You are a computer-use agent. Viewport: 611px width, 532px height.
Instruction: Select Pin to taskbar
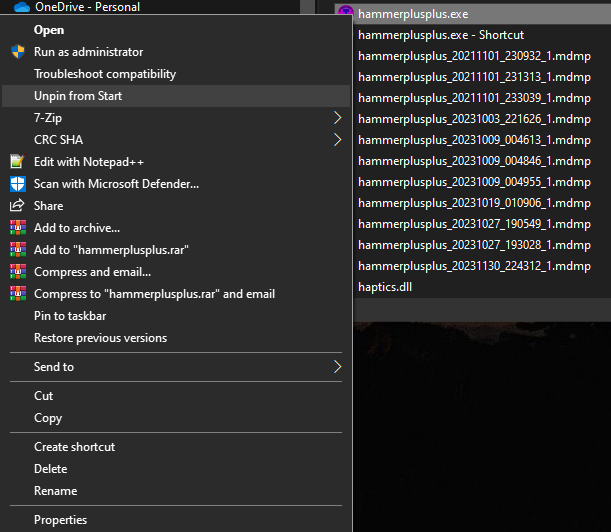pyautogui.click(x=176, y=316)
